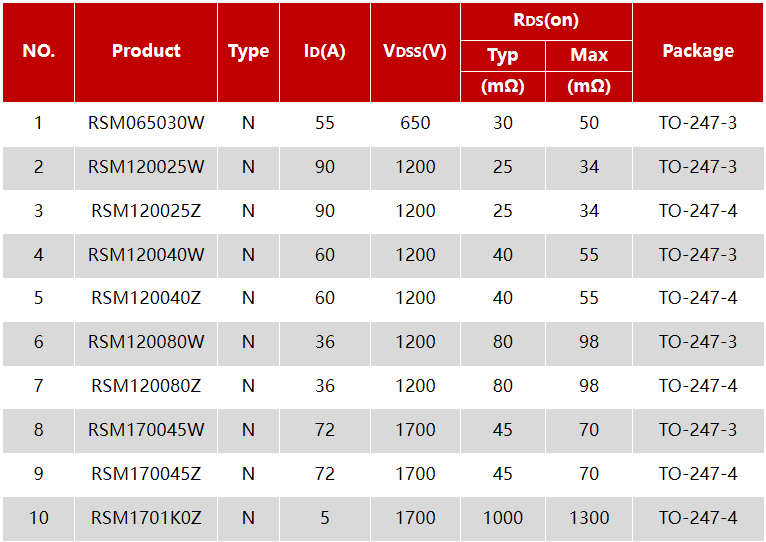Select the 1000 typical resistance cell
This screenshot has height=542, width=766.
tap(502, 518)
